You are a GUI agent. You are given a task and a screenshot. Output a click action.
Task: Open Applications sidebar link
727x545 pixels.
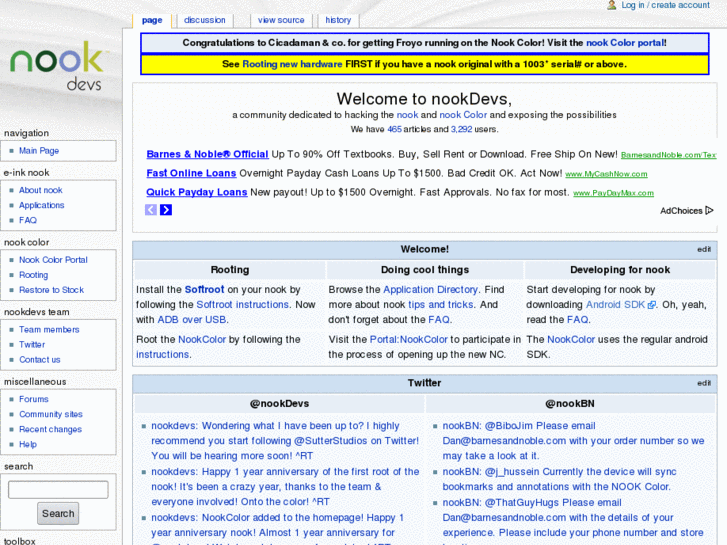42,205
